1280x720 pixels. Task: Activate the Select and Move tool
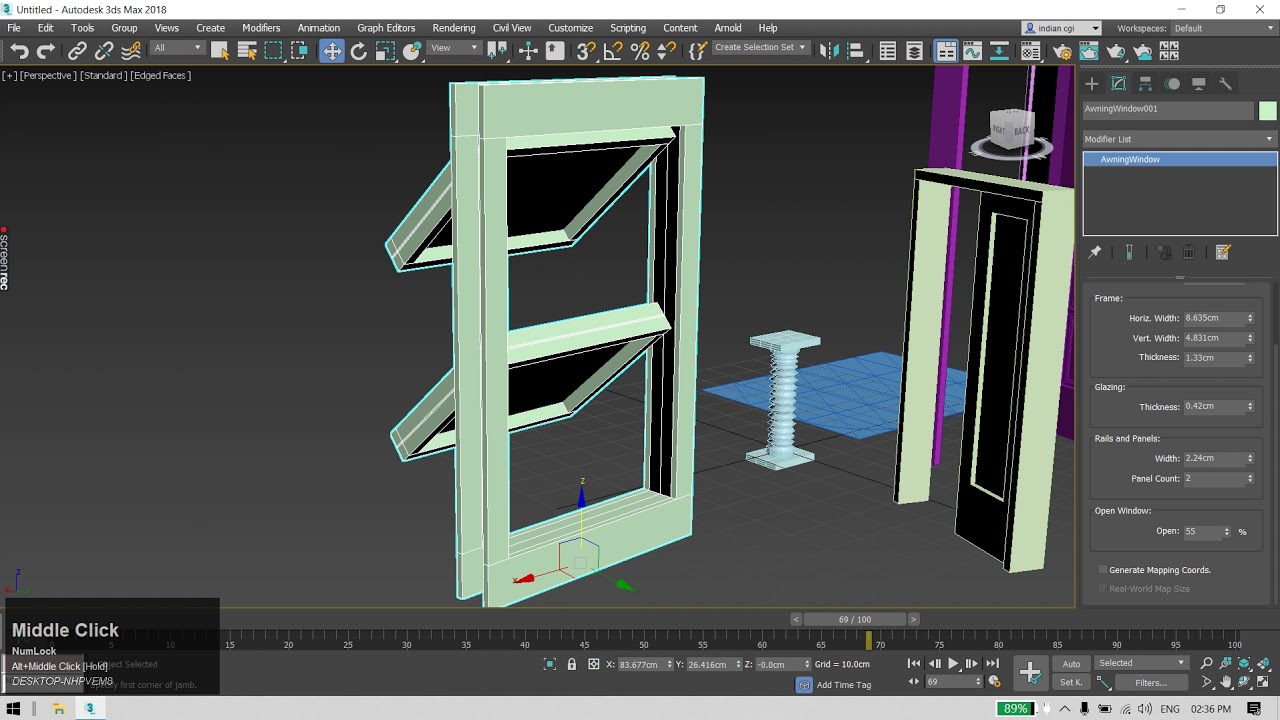pyautogui.click(x=332, y=51)
